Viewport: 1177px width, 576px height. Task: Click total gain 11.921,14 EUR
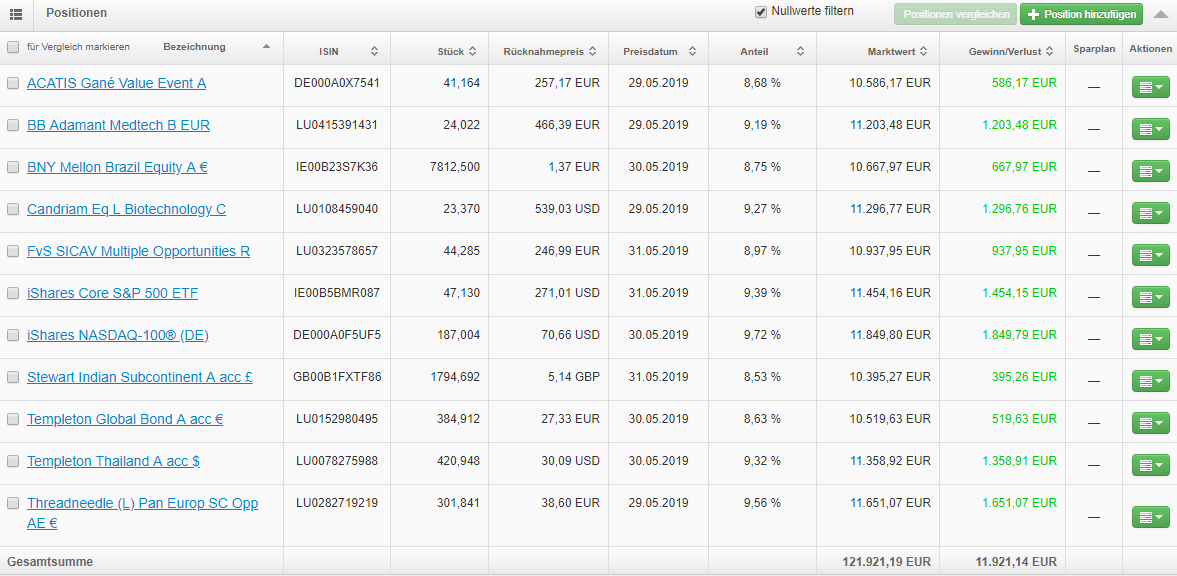pyautogui.click(x=1016, y=561)
